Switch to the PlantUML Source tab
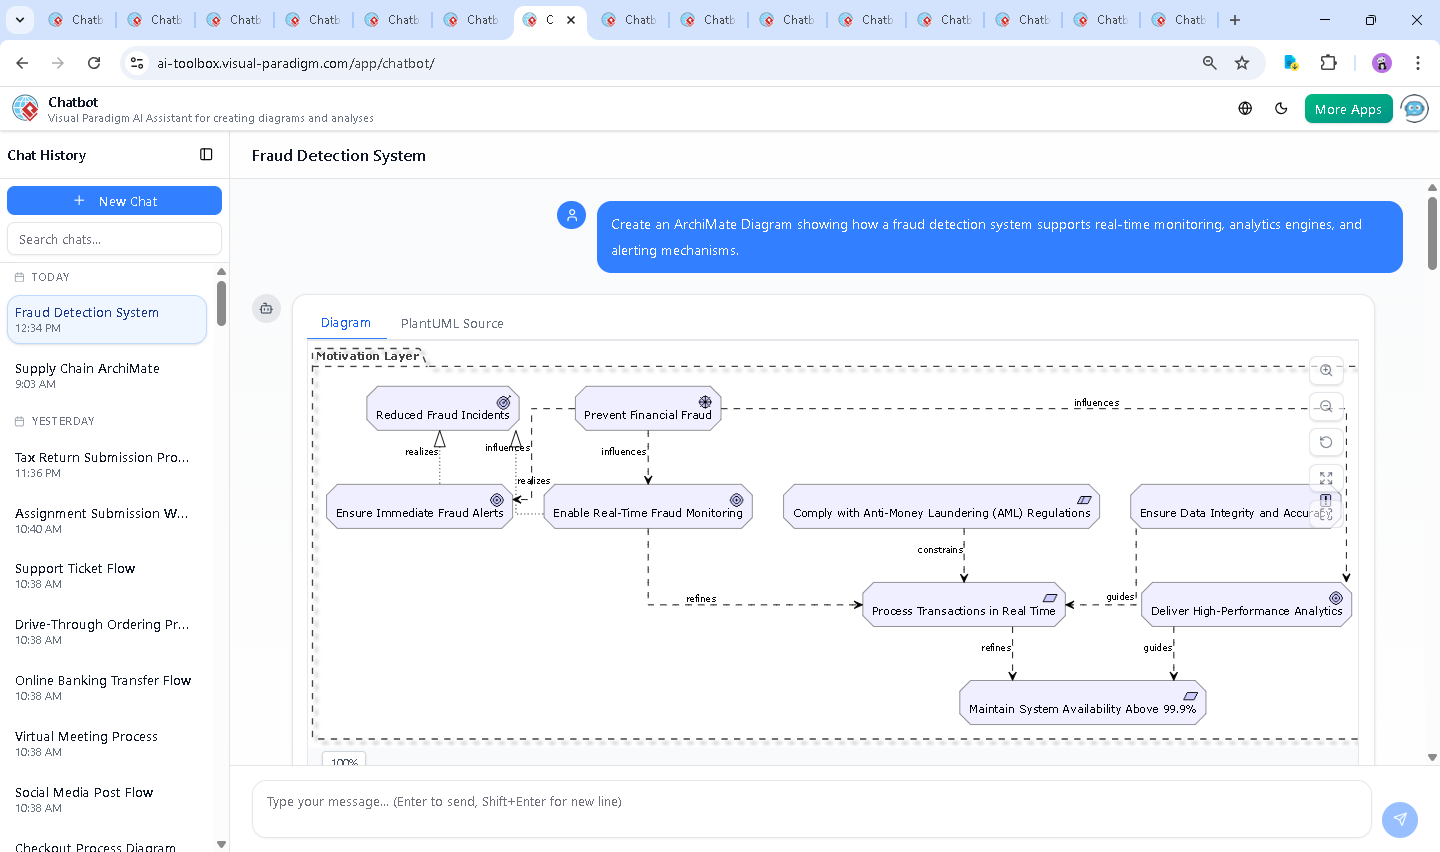 [x=452, y=323]
